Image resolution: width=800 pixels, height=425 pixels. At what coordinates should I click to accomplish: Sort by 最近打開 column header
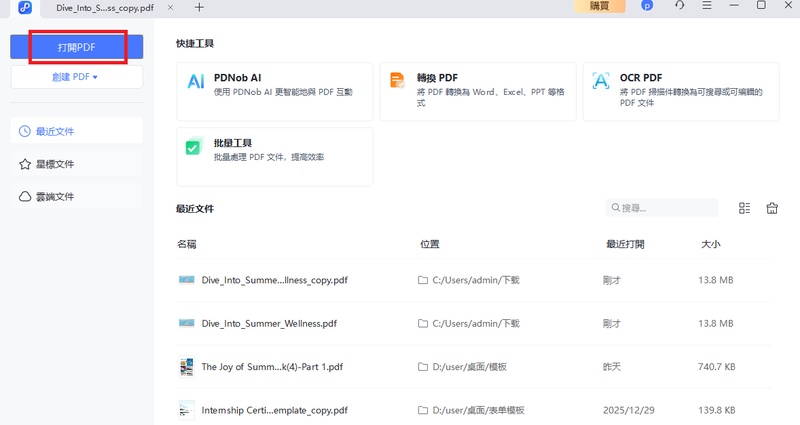(x=625, y=244)
